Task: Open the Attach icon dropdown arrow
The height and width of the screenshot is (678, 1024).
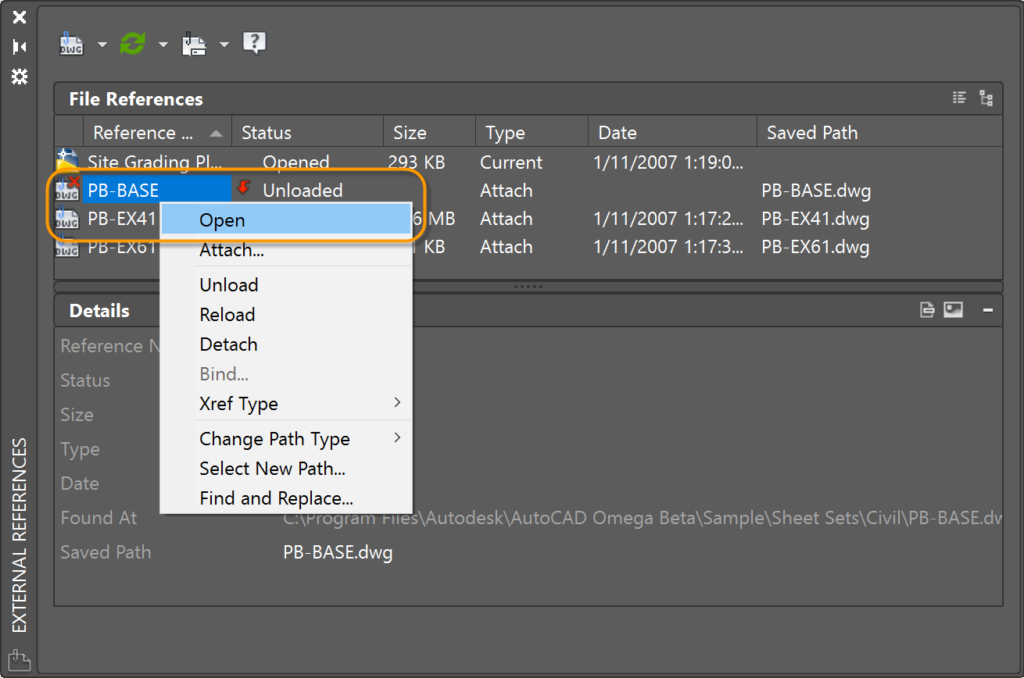Action: point(101,43)
